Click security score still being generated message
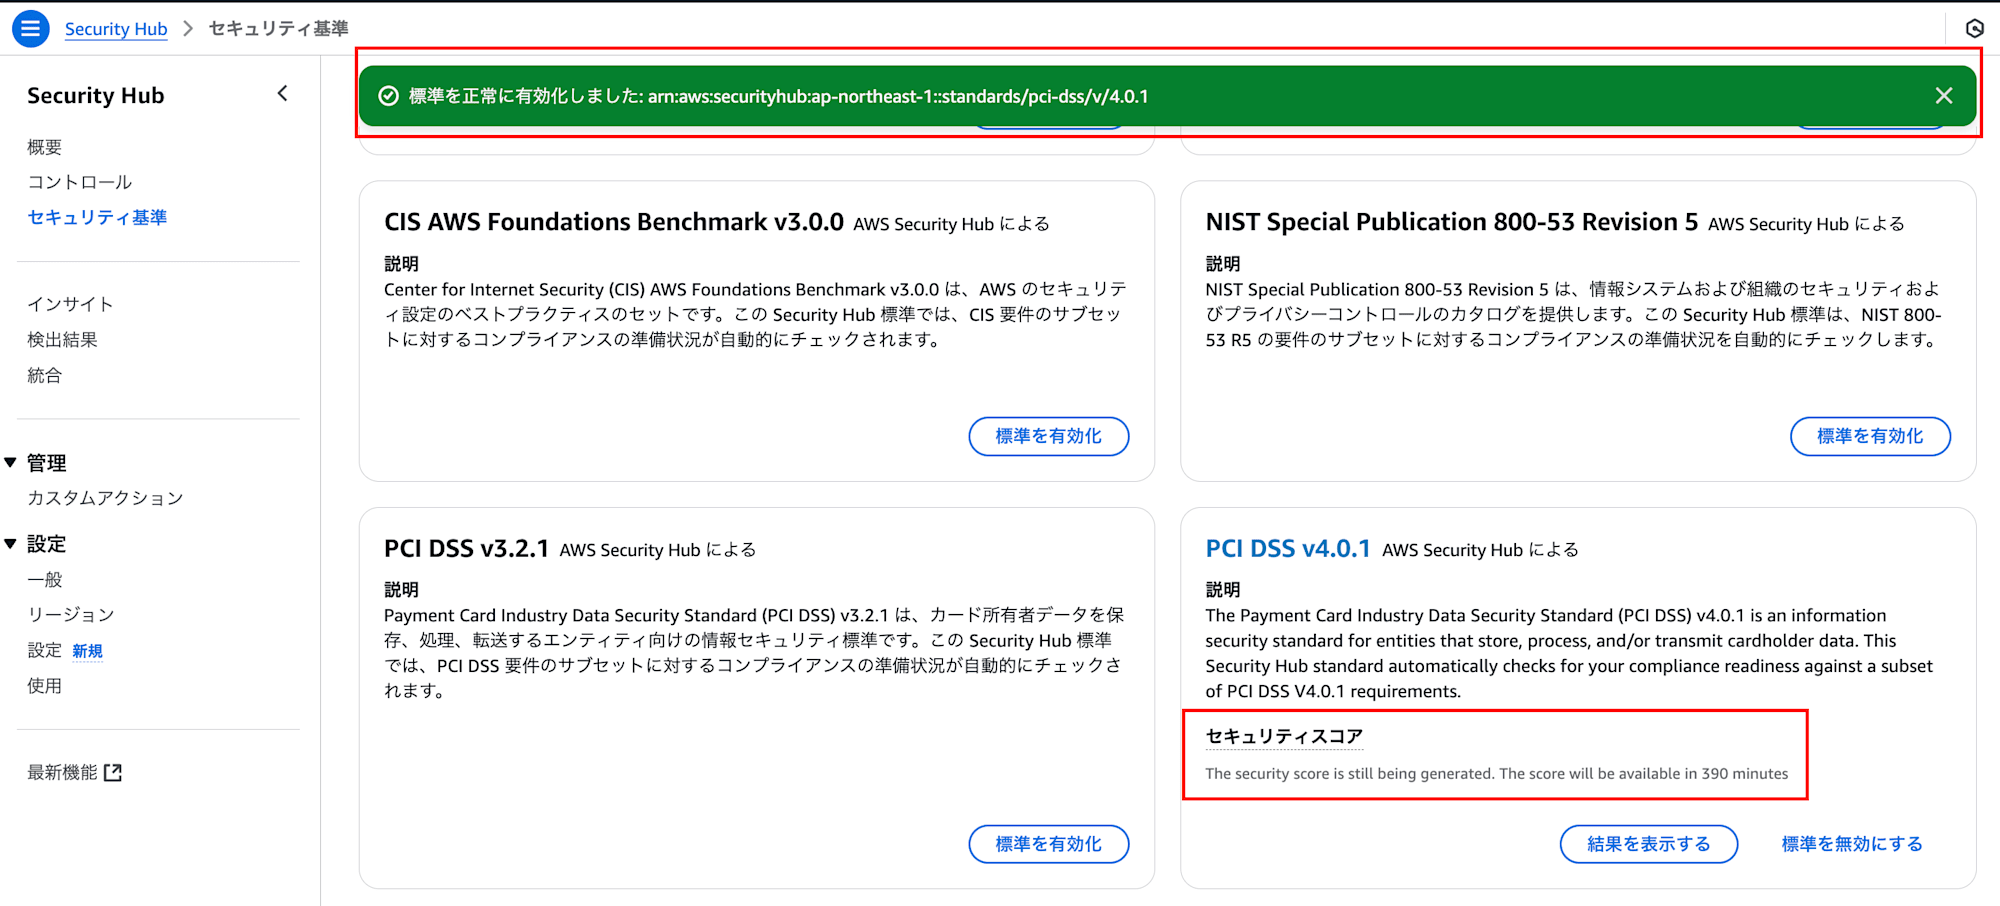Viewport: 2000px width, 906px height. coord(1497,773)
